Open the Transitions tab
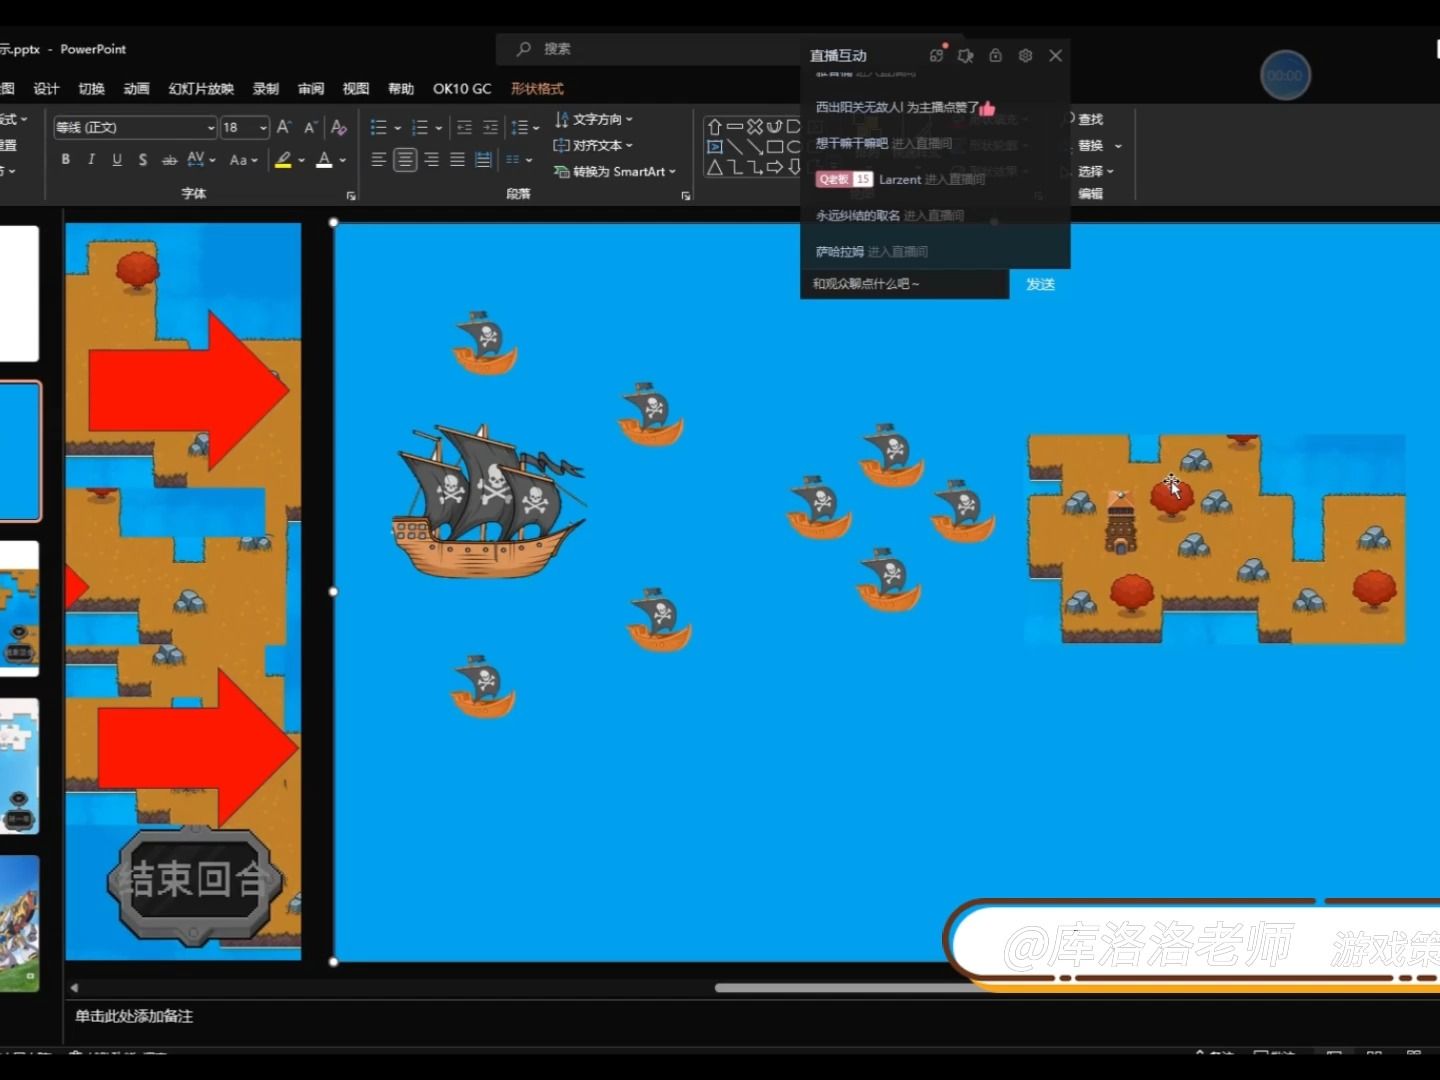The height and width of the screenshot is (1080, 1440). [x=91, y=89]
